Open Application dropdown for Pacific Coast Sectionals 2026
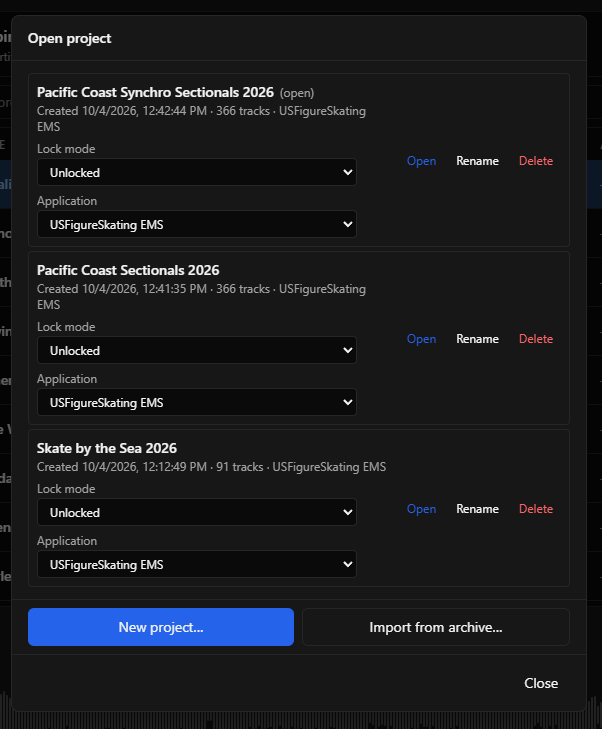 [197, 403]
